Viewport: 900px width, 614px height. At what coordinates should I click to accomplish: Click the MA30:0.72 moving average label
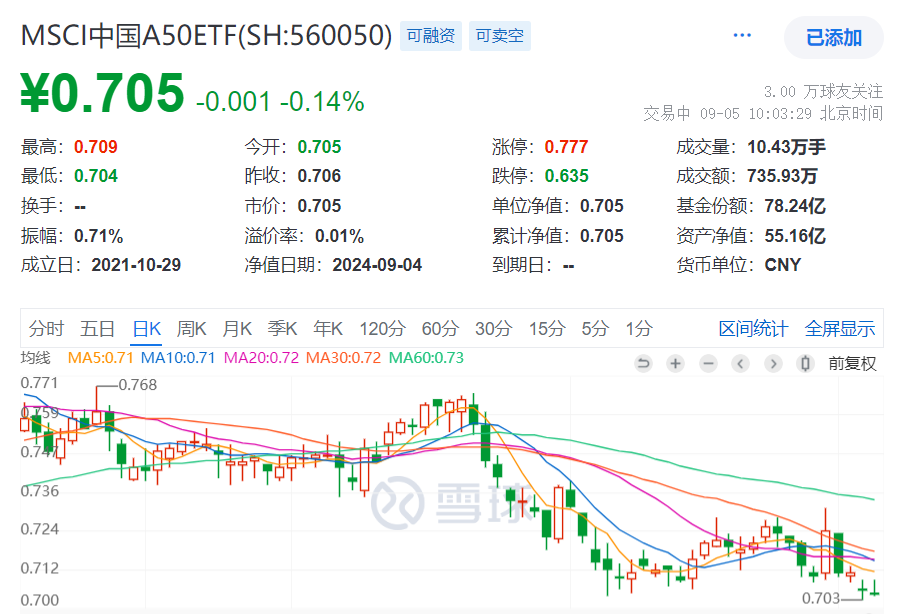click(x=343, y=357)
